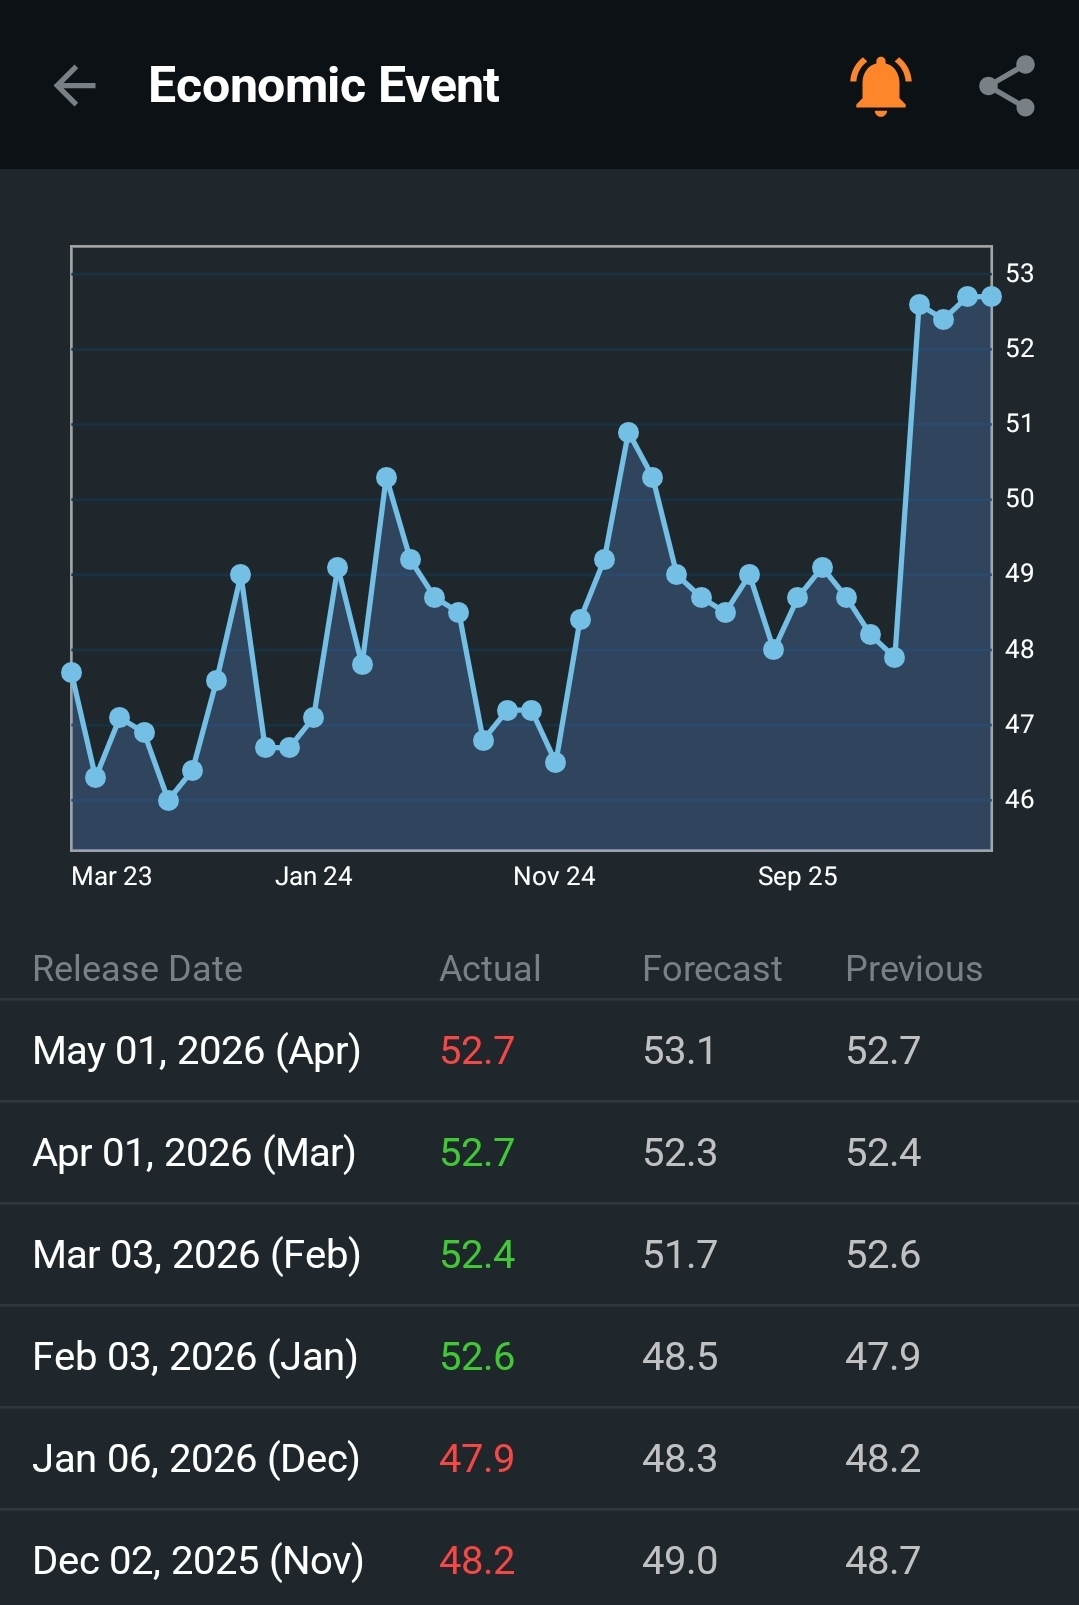Tap the Previous column header
The image size is (1079, 1605).
pyautogui.click(x=914, y=968)
